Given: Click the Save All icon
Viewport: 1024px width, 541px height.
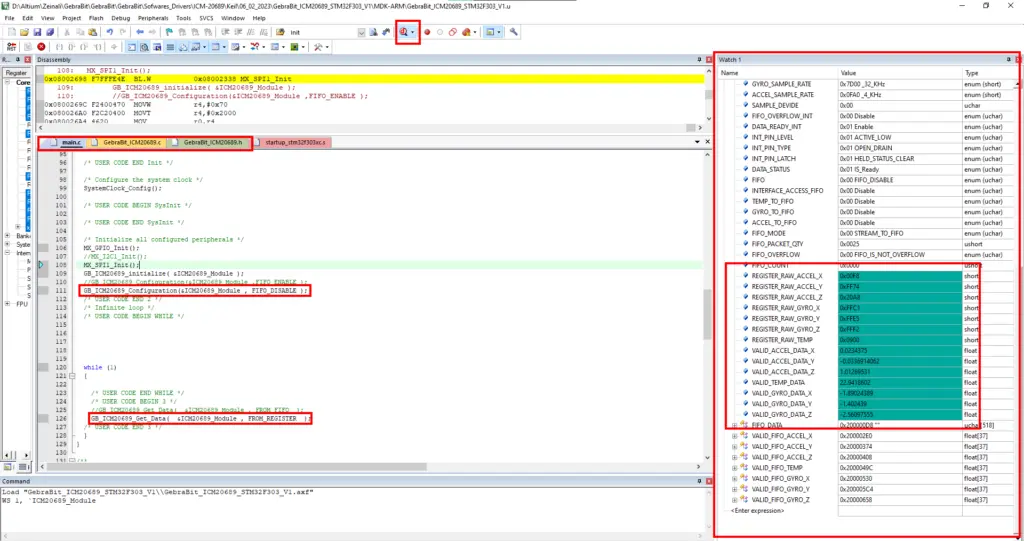Looking at the screenshot, I should tap(49, 32).
